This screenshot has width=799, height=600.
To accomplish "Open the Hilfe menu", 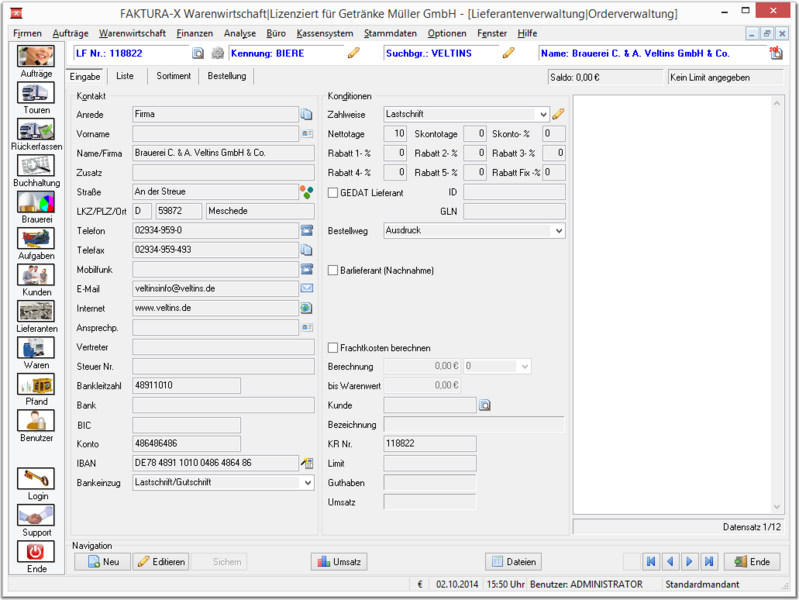I will (x=527, y=33).
